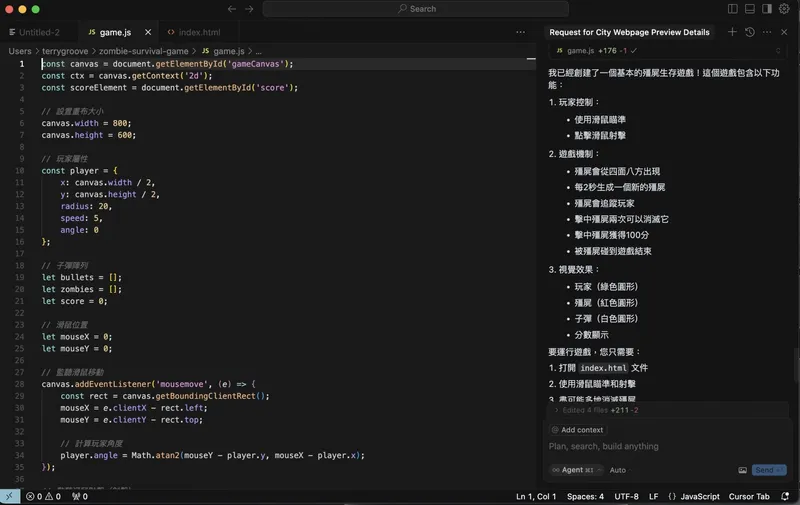800x505 pixels.
Task: Click the Add context button
Action: 577,430
